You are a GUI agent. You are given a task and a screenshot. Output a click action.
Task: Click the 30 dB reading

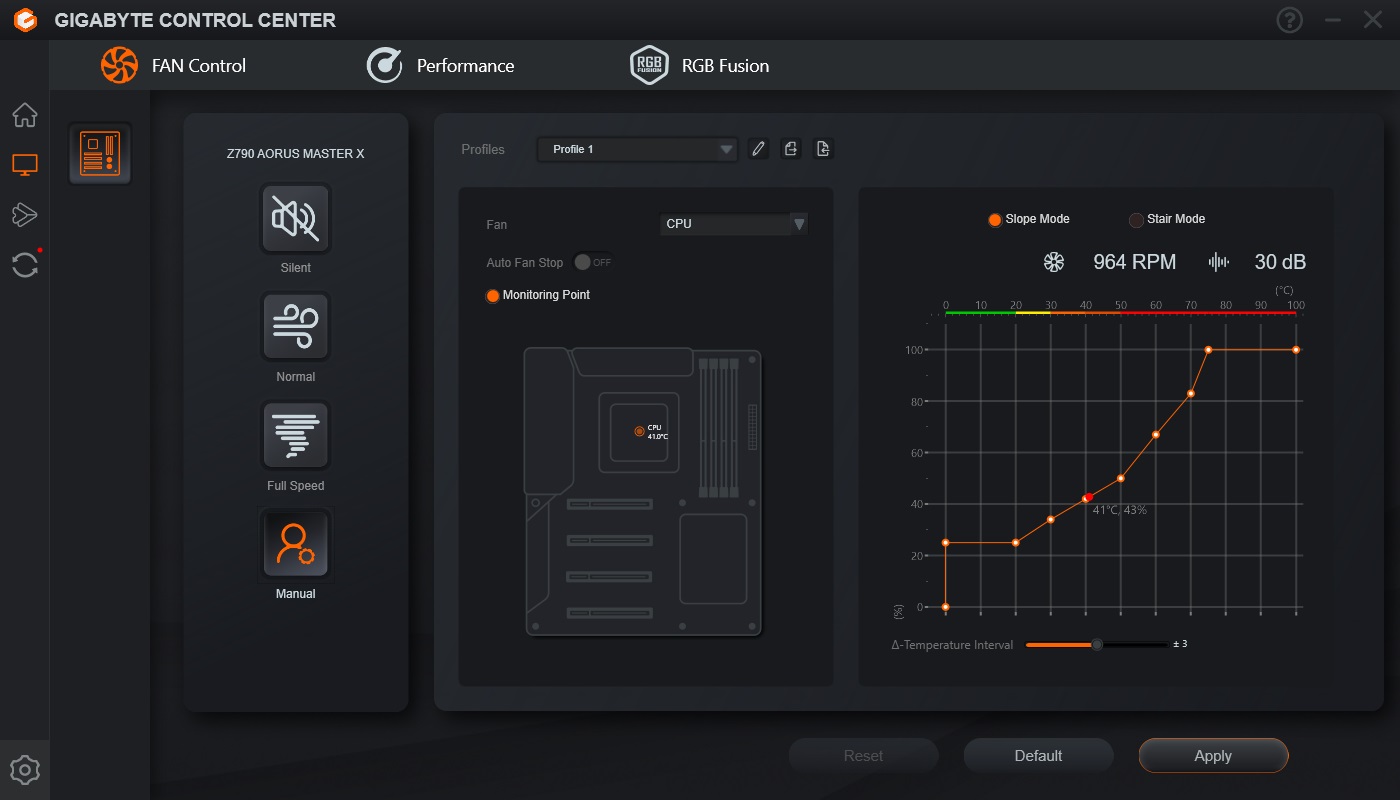[1280, 262]
